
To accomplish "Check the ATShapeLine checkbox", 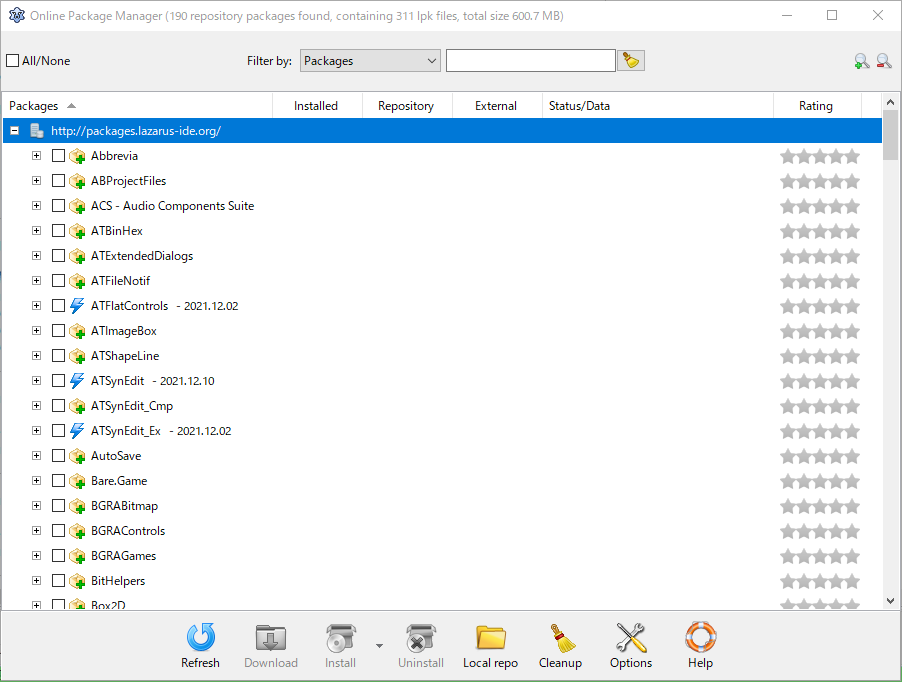I will click(x=58, y=355).
